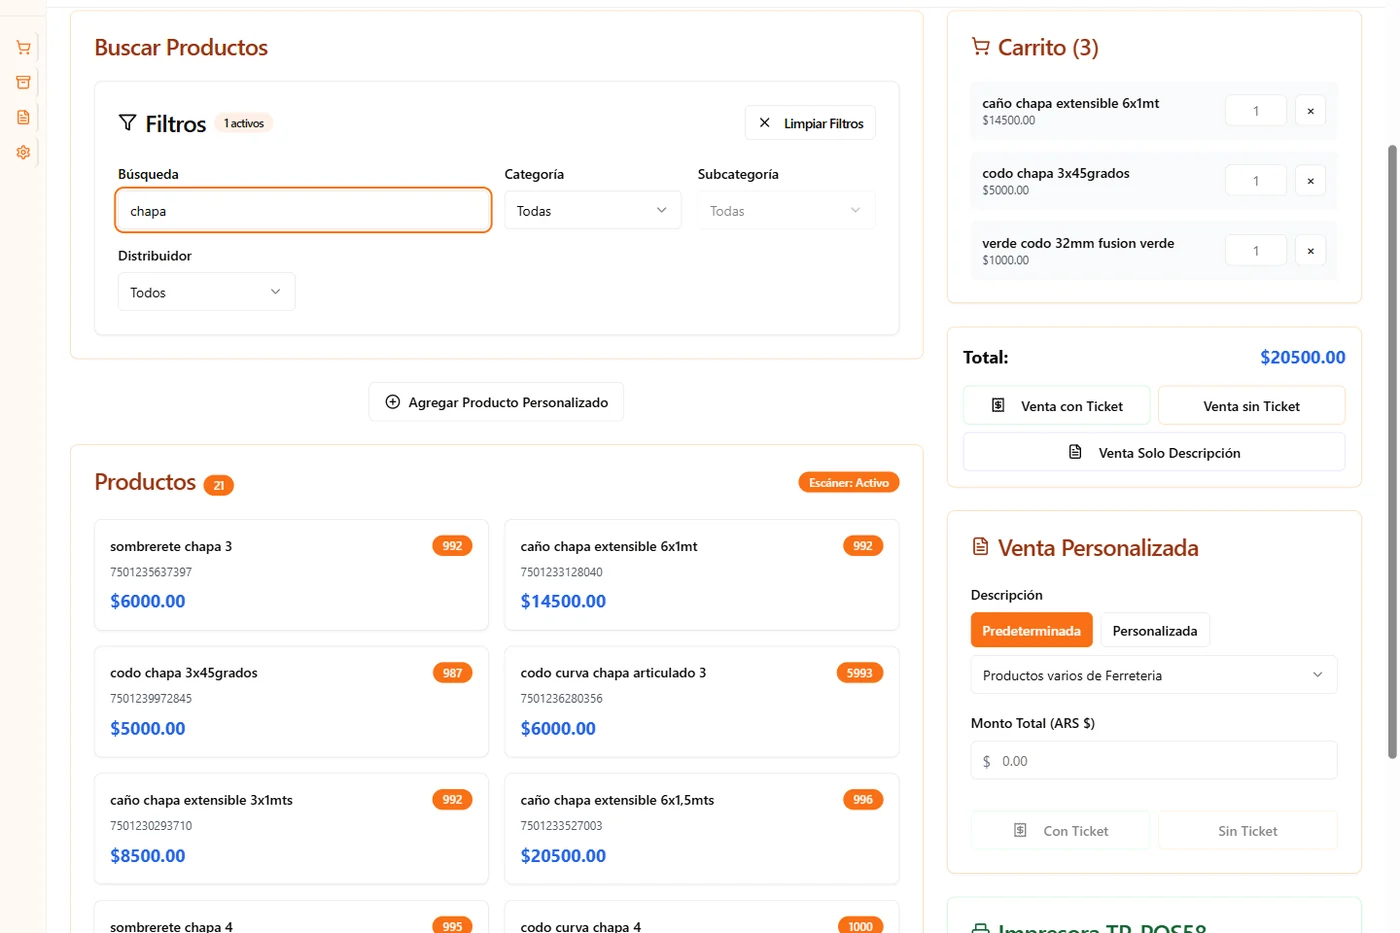This screenshot has height=933, width=1400.
Task: Add caño chapa extensible 3x1mts card
Action: pyautogui.click(x=291, y=828)
